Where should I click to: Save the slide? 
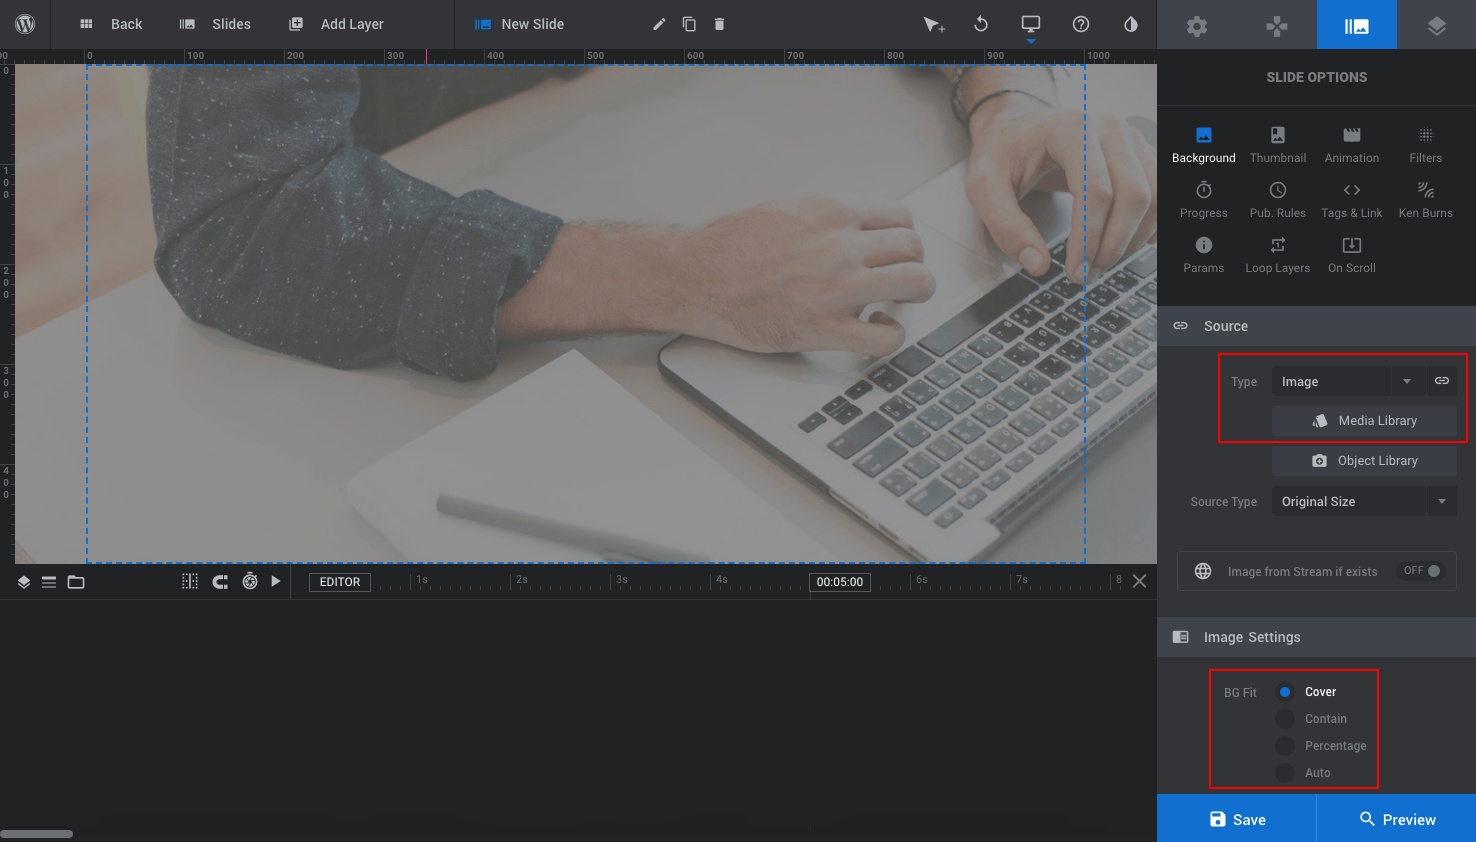(x=1237, y=818)
